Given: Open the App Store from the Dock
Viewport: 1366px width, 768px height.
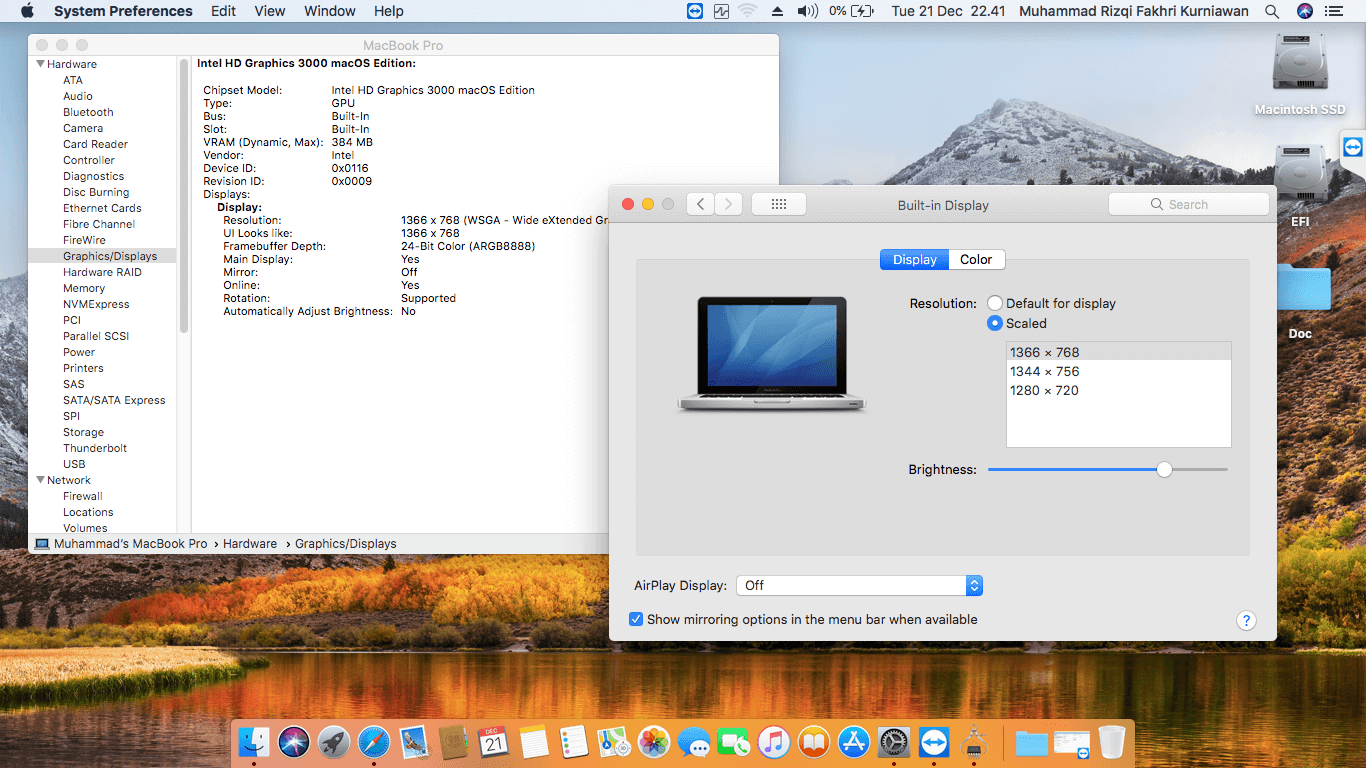Looking at the screenshot, I should 853,743.
